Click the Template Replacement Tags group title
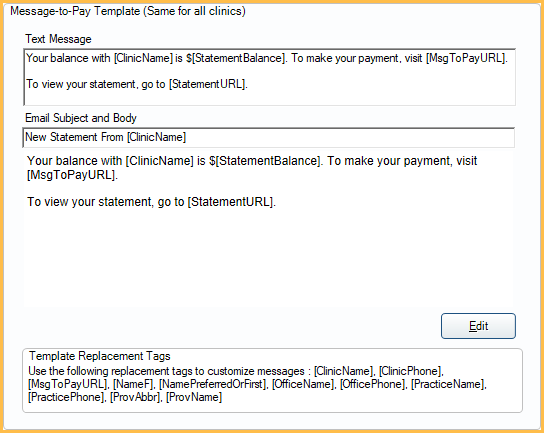Screen dimensions: 544x433 coord(100,356)
